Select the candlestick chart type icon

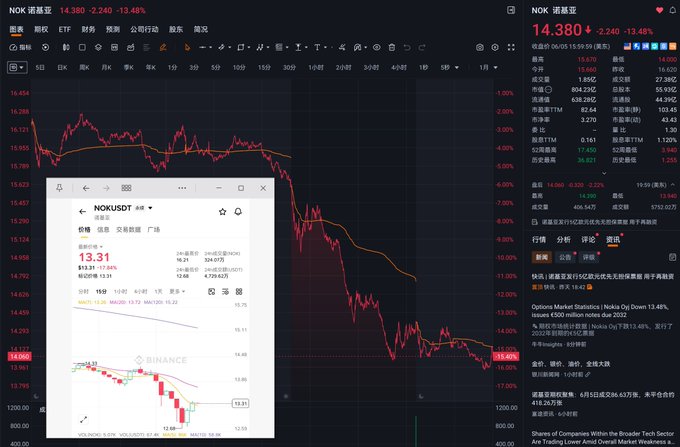[x=66, y=47]
